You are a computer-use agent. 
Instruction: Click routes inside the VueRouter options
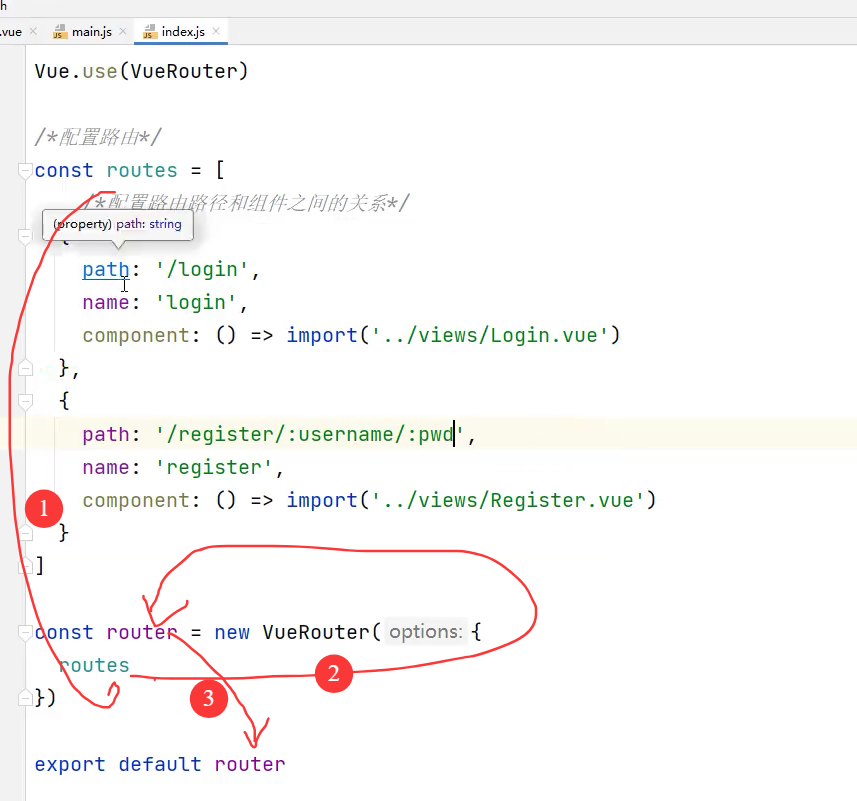tap(94, 665)
